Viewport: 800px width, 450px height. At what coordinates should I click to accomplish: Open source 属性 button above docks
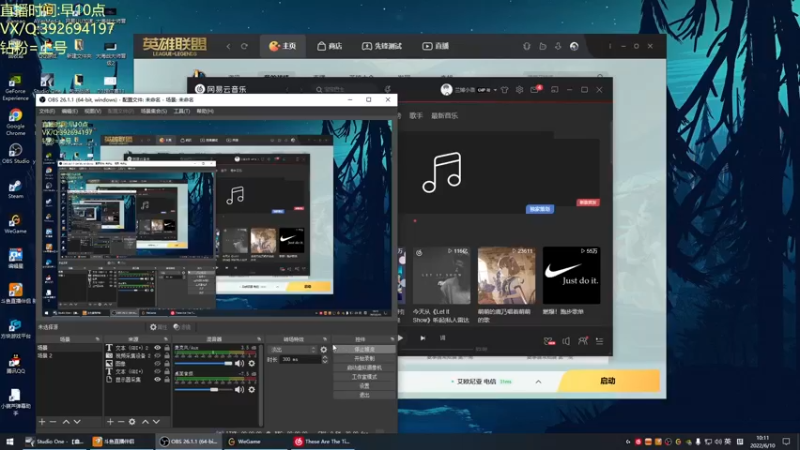(158, 327)
